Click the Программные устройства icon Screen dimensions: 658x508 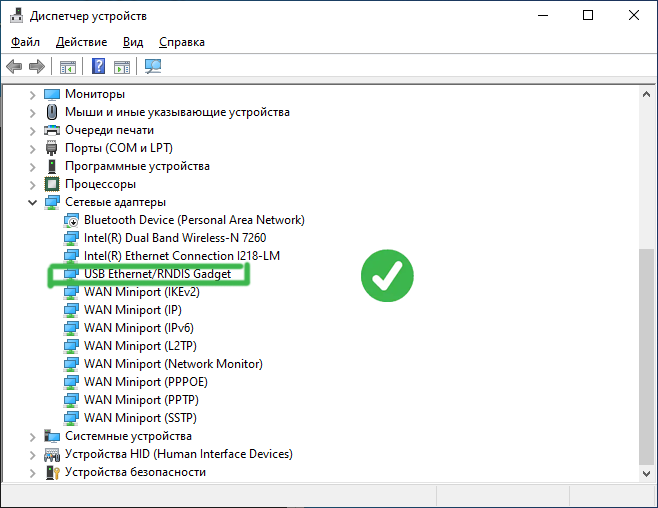tap(52, 166)
